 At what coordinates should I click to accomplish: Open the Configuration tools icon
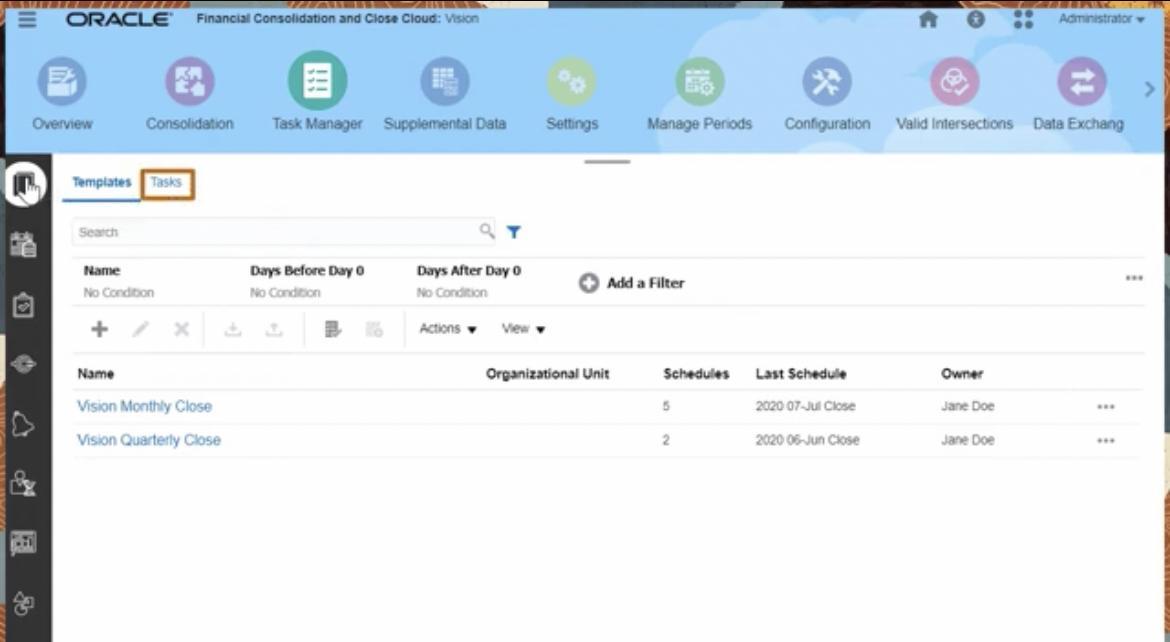pyautogui.click(x=827, y=81)
